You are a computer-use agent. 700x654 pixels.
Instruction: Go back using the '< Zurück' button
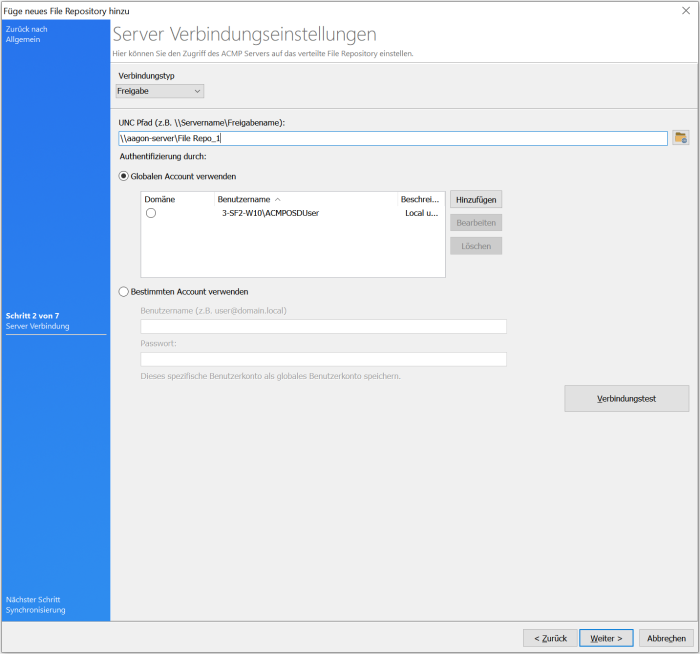tap(550, 638)
